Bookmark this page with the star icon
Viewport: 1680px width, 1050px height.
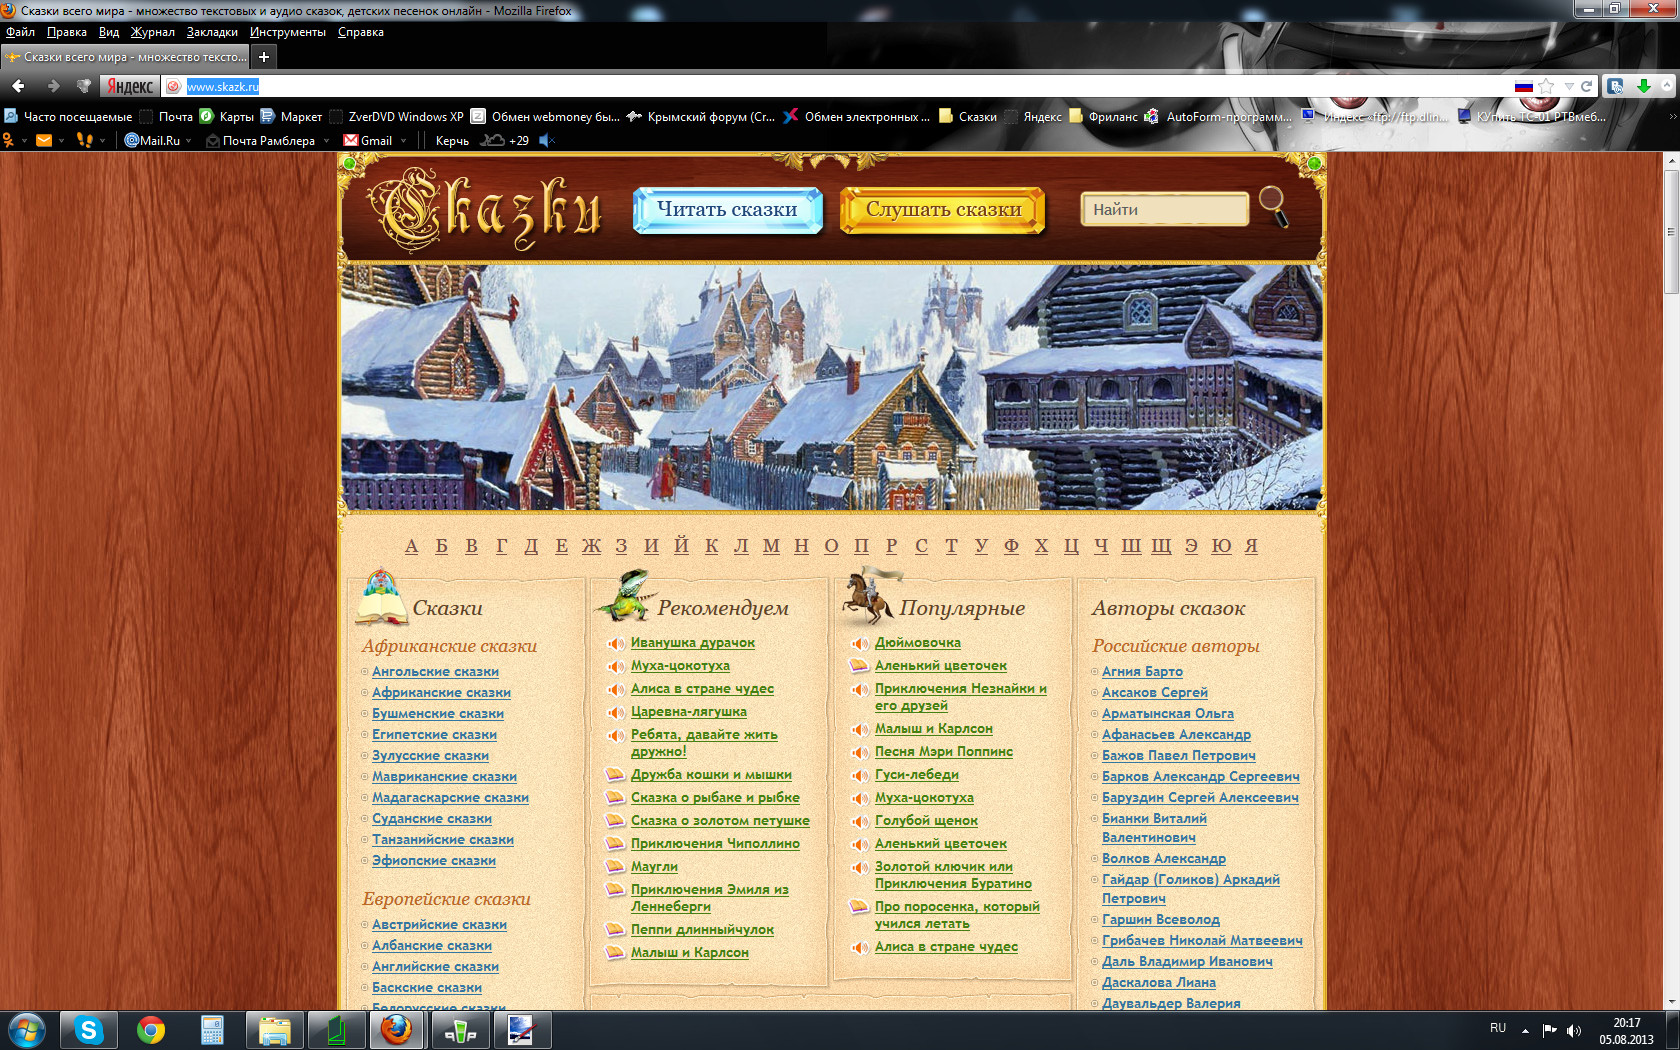click(x=1546, y=86)
